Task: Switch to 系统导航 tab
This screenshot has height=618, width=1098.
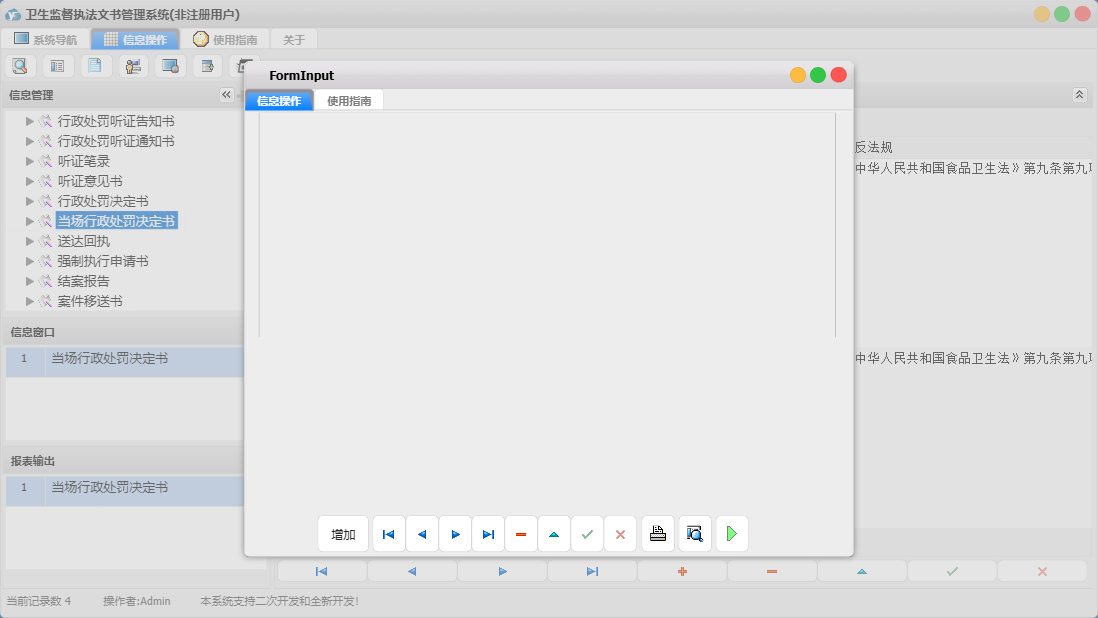Action: click(x=46, y=39)
